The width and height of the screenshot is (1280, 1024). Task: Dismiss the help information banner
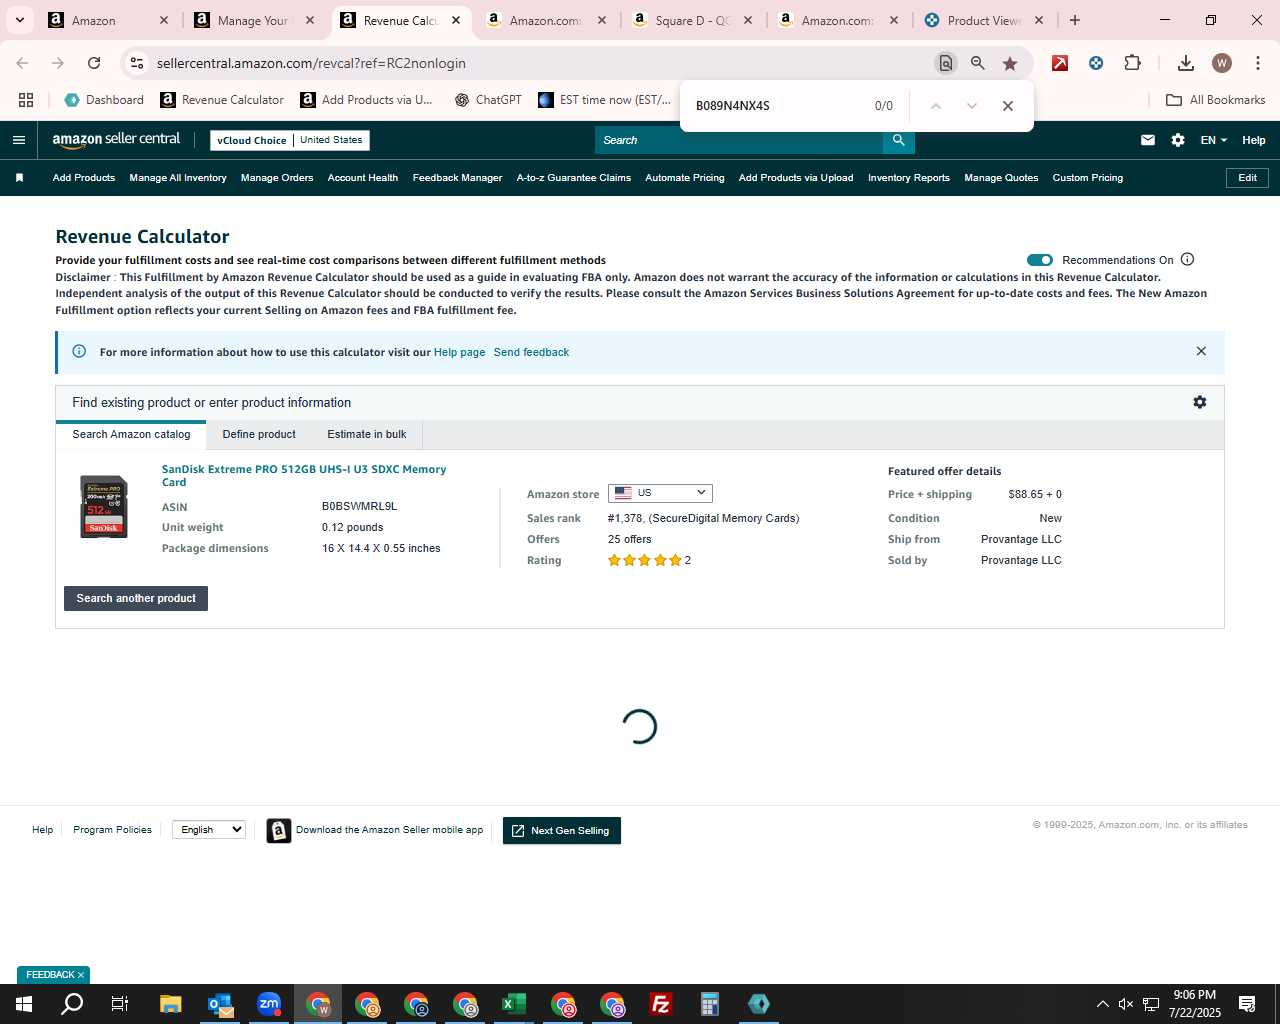click(1201, 351)
